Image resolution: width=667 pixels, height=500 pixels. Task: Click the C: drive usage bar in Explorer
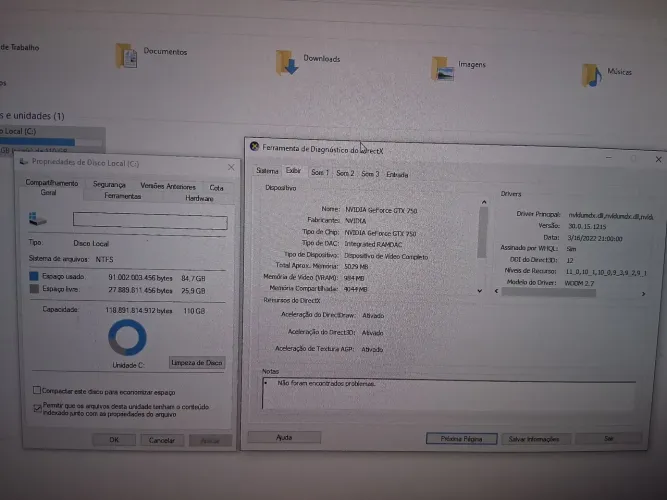(51, 142)
